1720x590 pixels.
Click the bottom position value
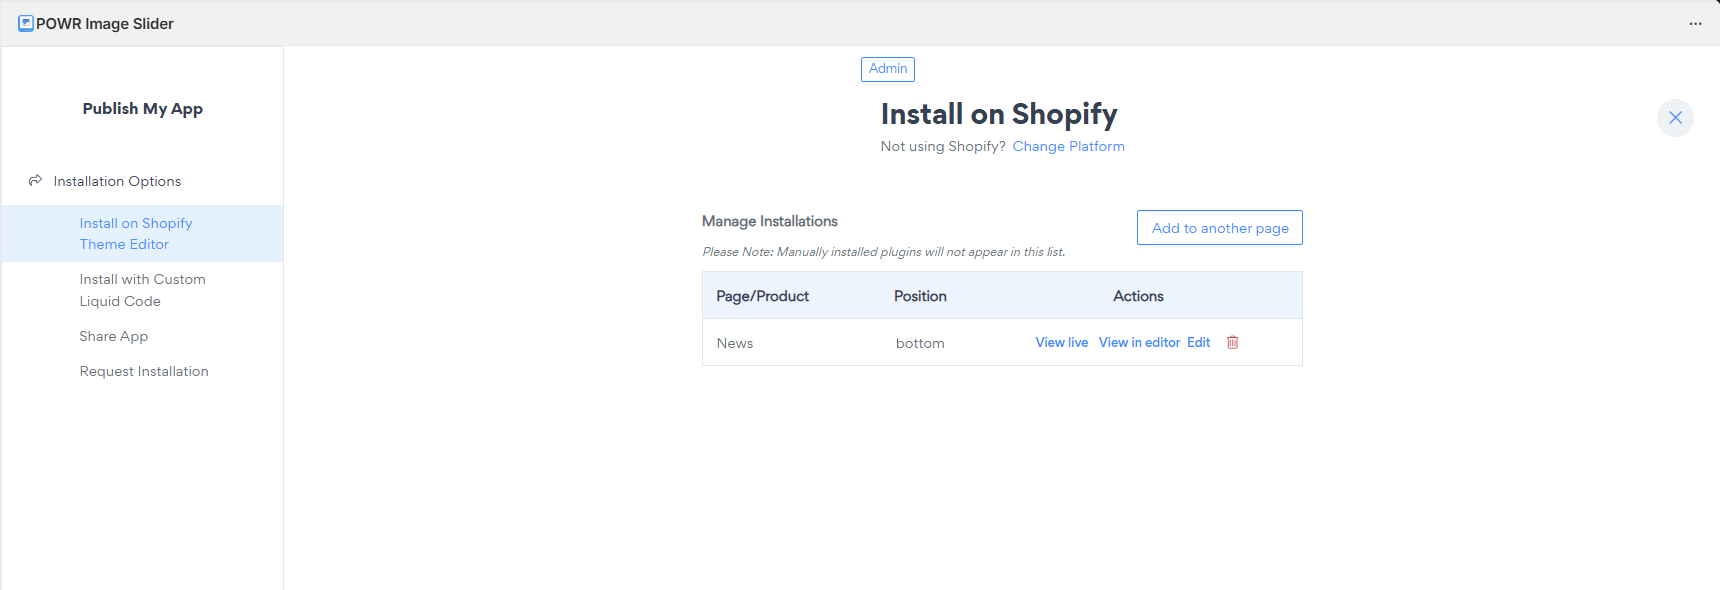(920, 343)
